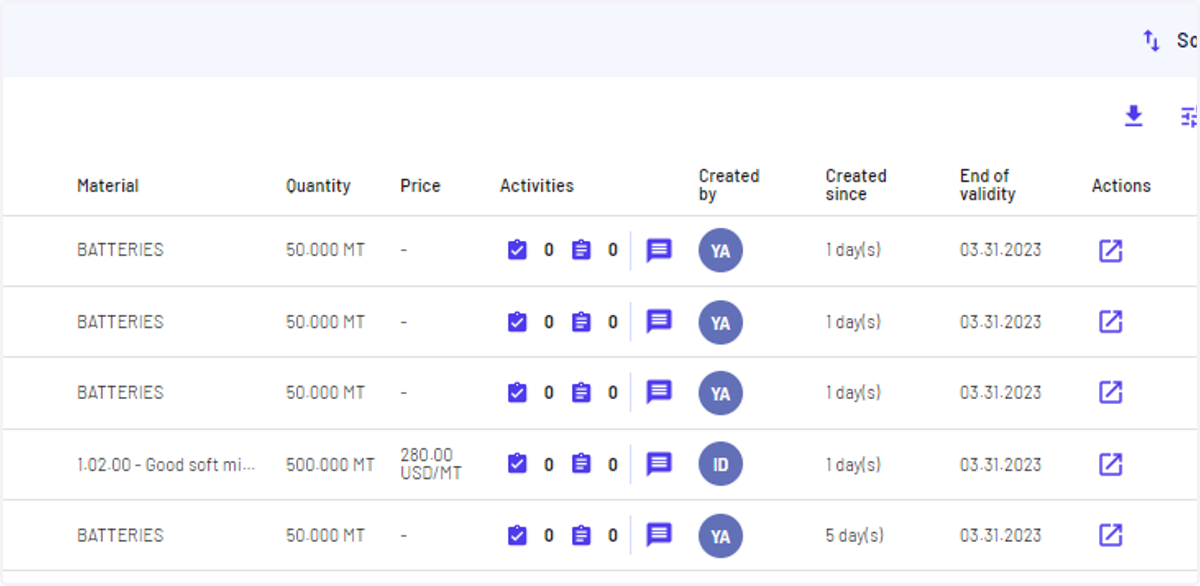Click the plain clipboard icon in the 5 day(s) row
Viewport: 1200px width, 586px height.
(x=581, y=536)
